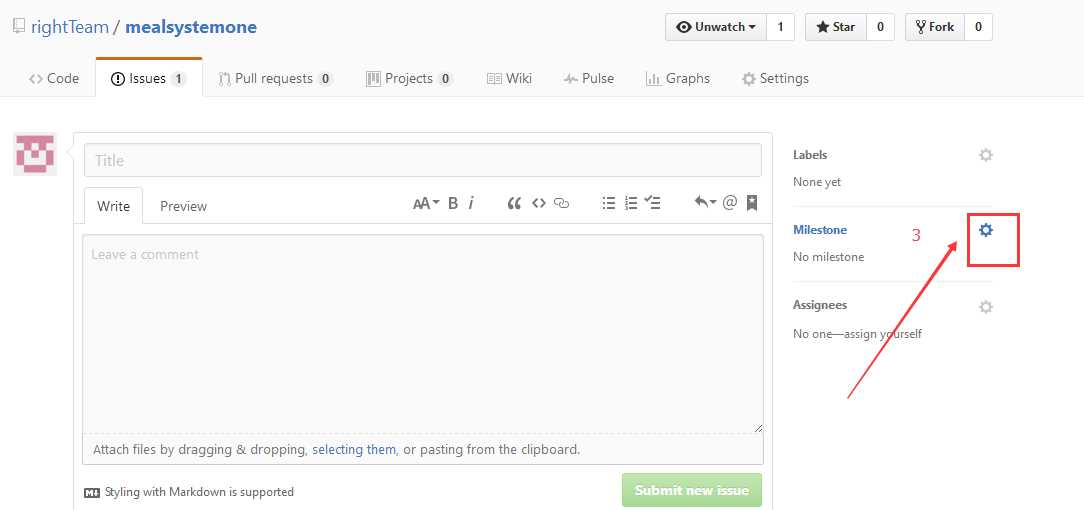This screenshot has height=510, width=1084.
Task: Click the user avatar image
Action: [x=35, y=154]
